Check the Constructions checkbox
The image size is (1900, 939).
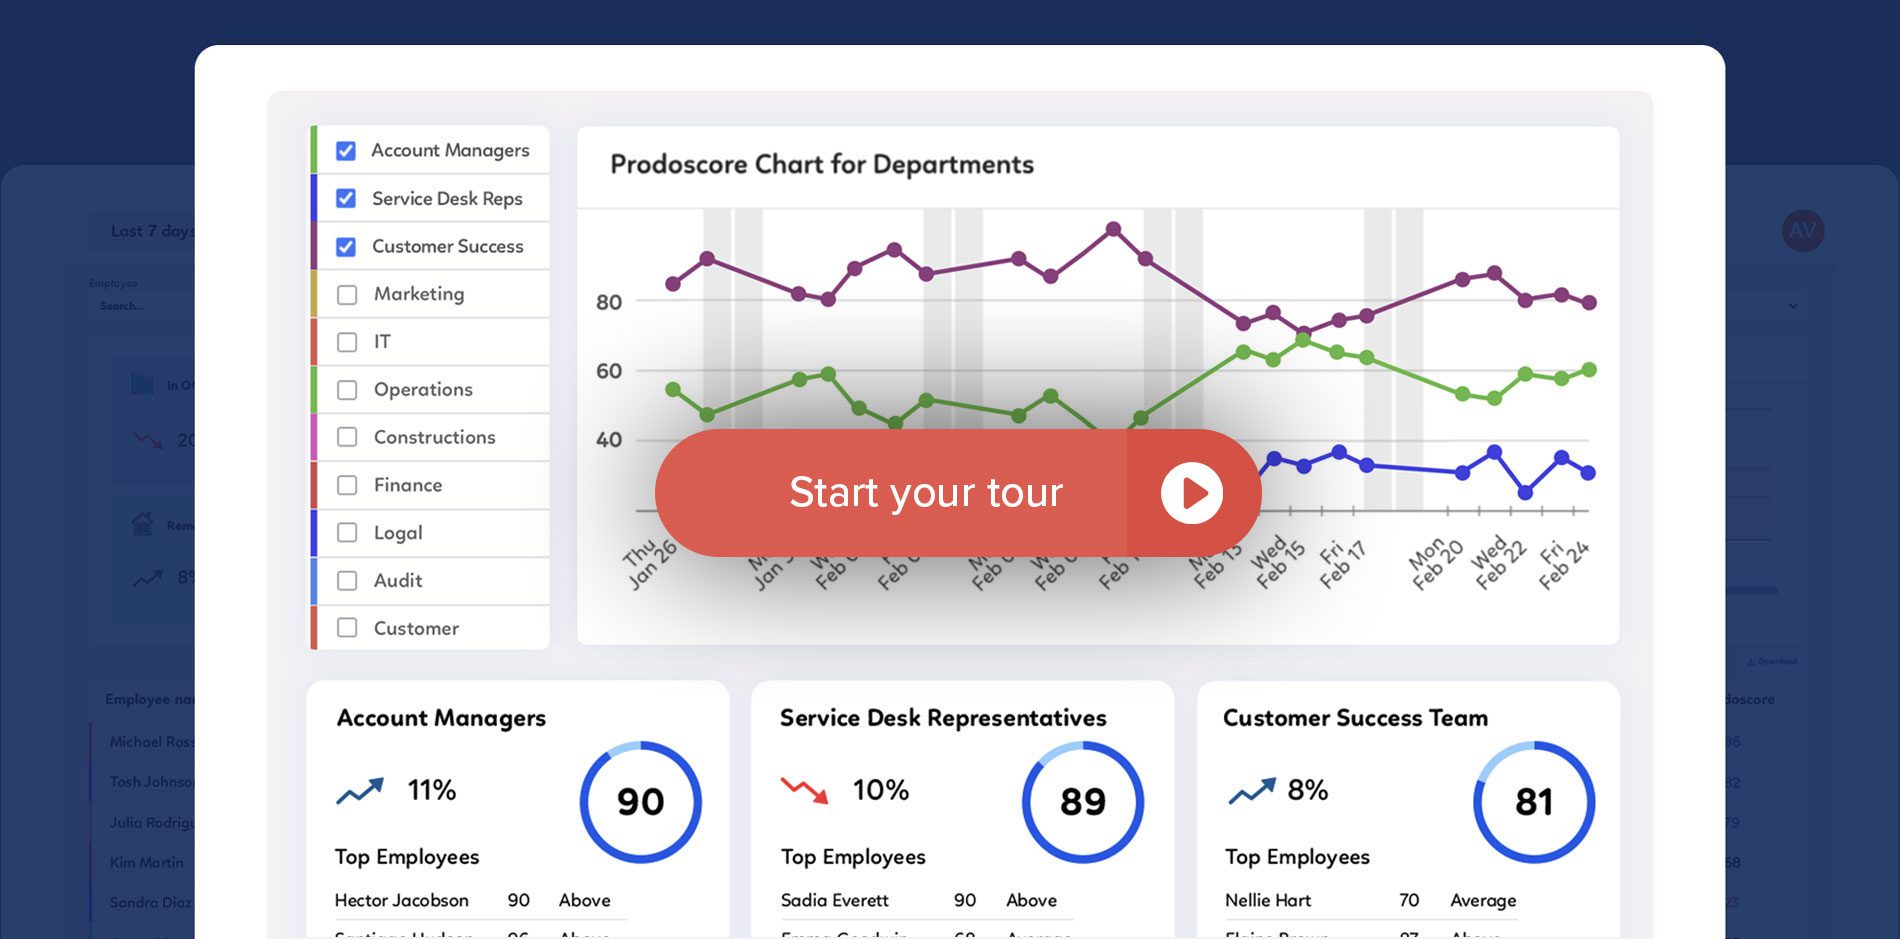347,437
